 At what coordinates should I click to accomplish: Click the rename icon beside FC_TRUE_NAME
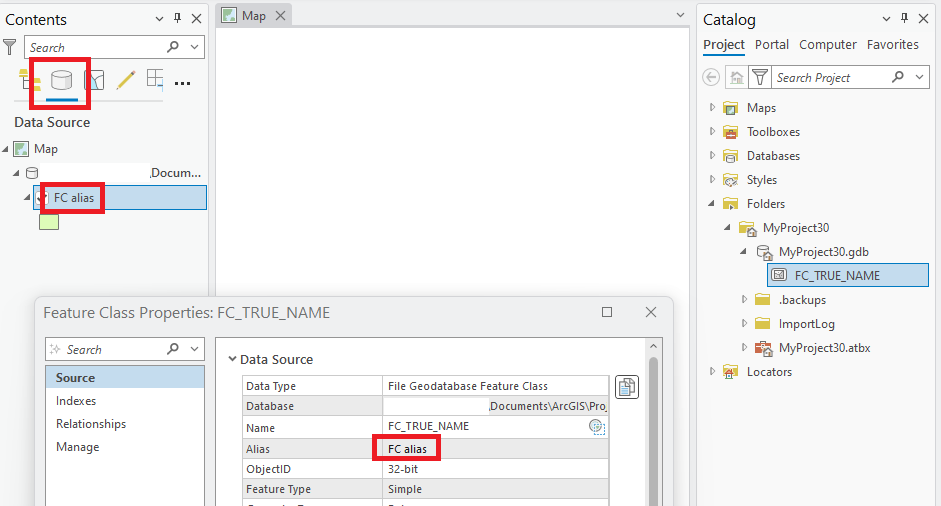pyautogui.click(x=597, y=427)
